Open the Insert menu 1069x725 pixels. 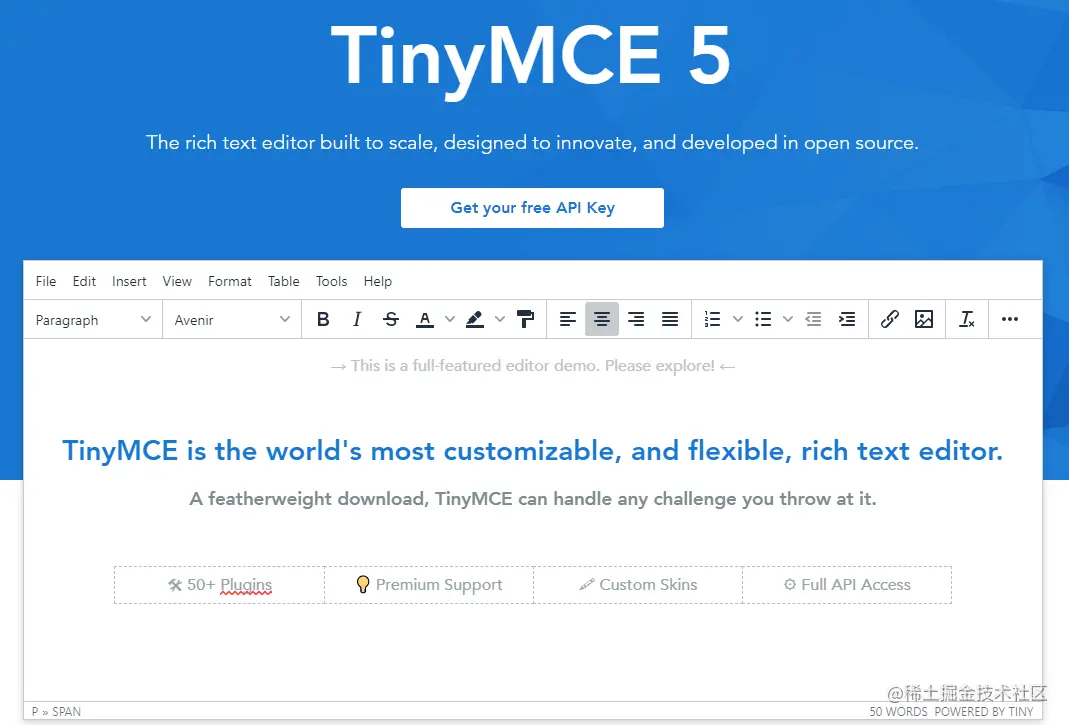pyautogui.click(x=129, y=281)
